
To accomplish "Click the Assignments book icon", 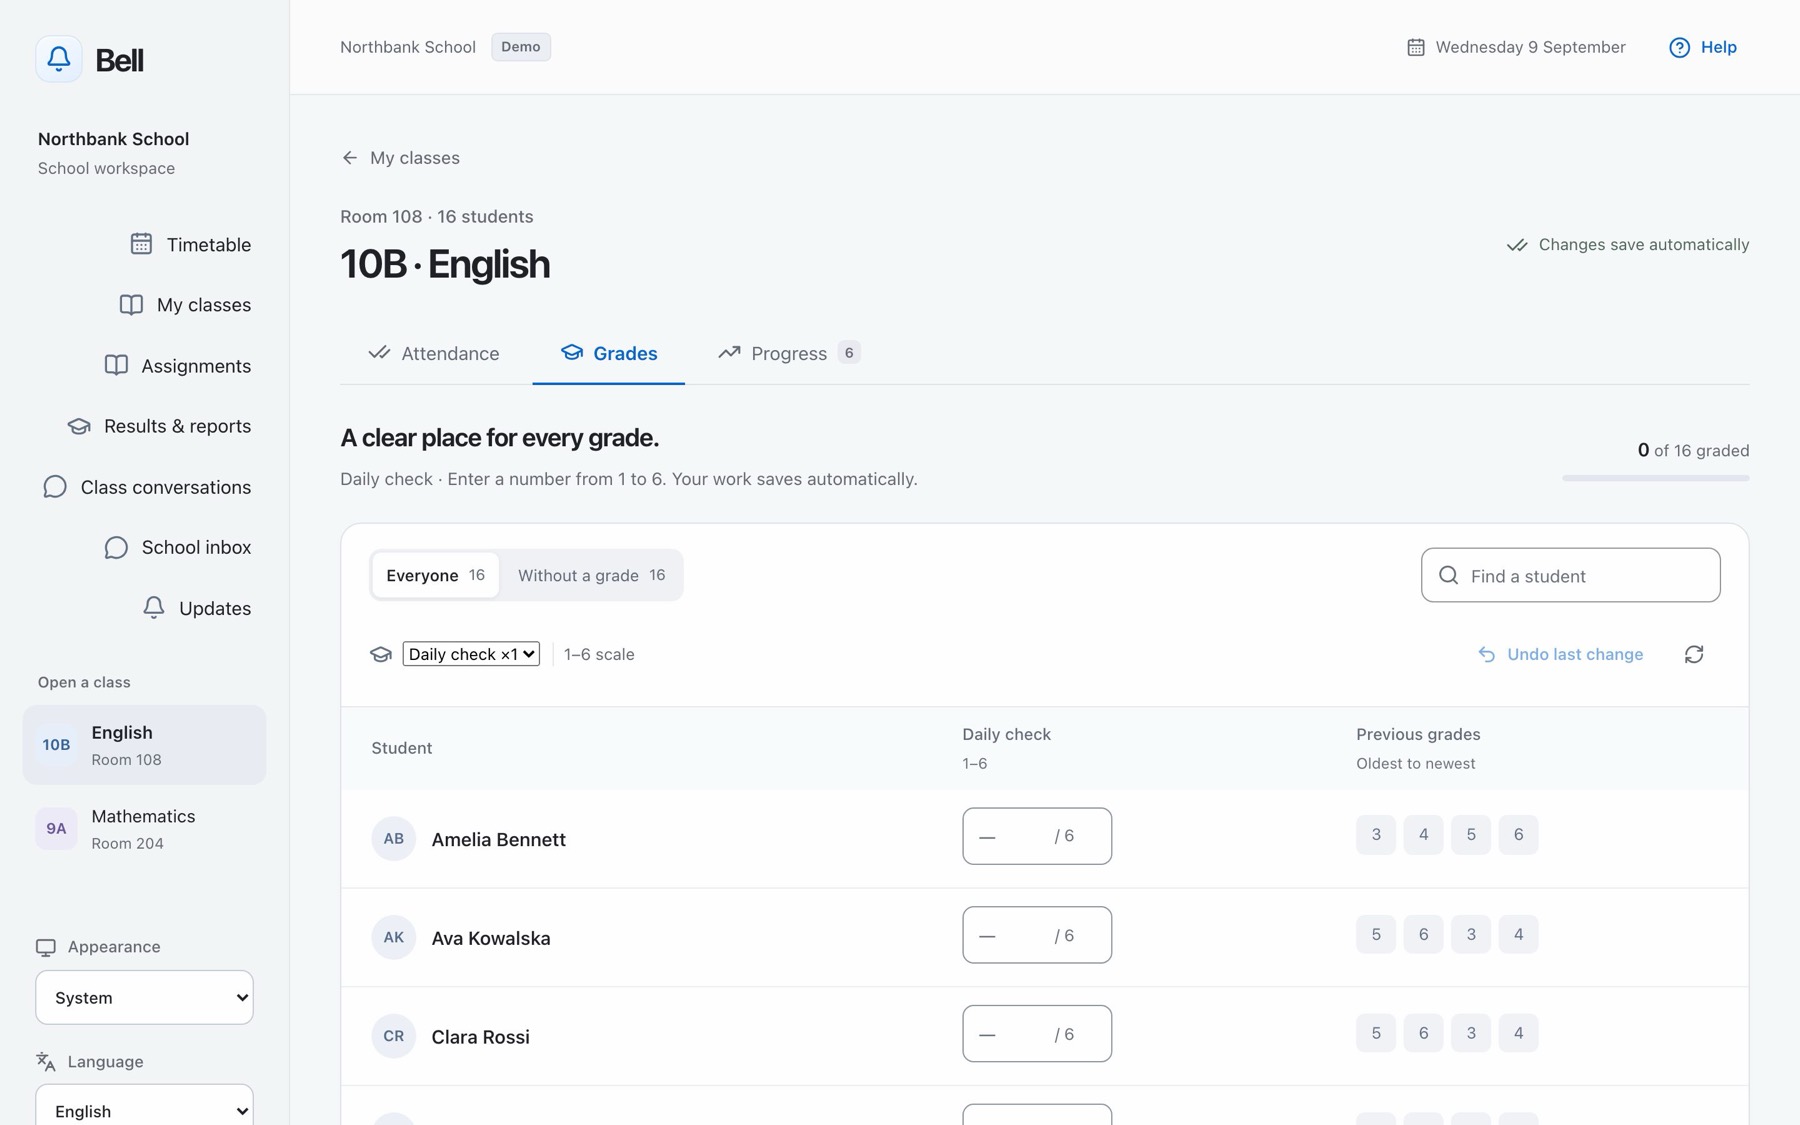I will pos(116,365).
